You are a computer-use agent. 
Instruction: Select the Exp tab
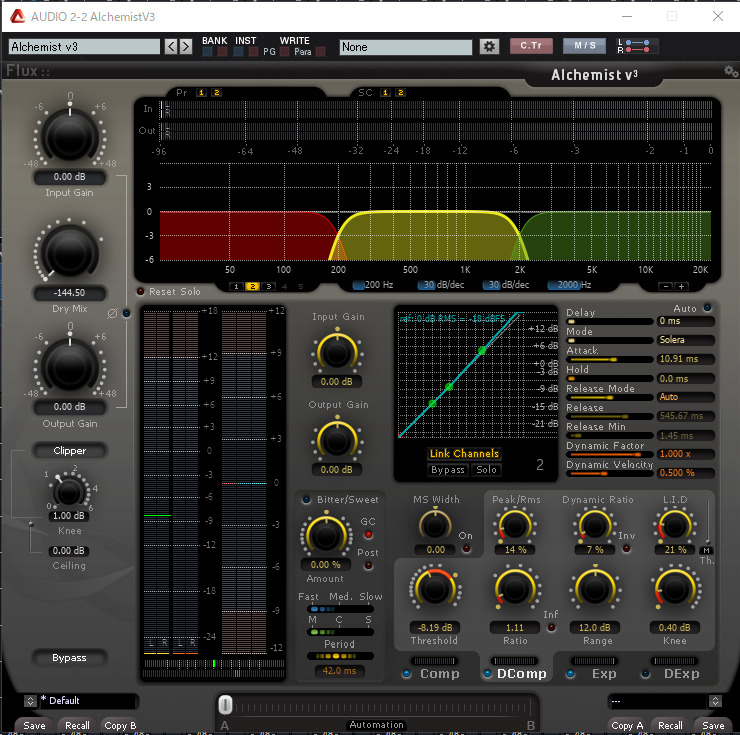coord(604,674)
